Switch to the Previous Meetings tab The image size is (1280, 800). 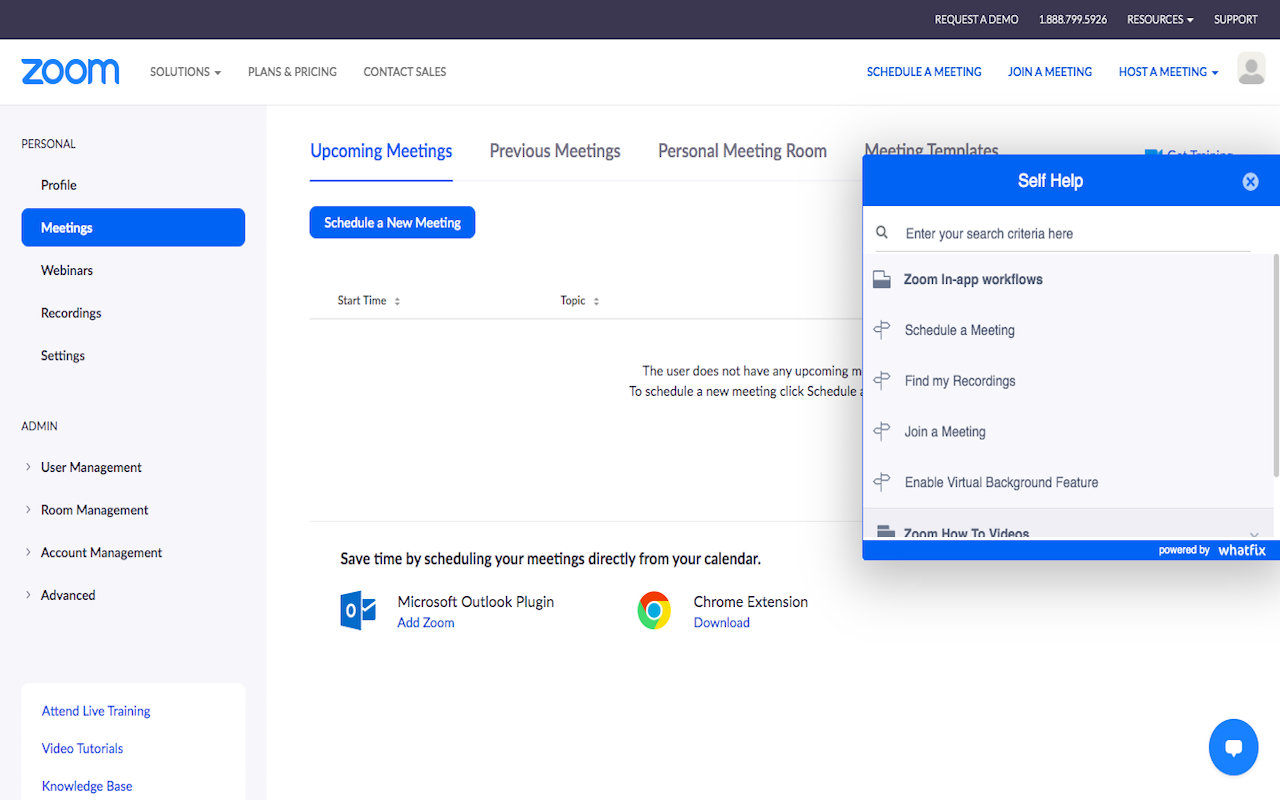555,151
